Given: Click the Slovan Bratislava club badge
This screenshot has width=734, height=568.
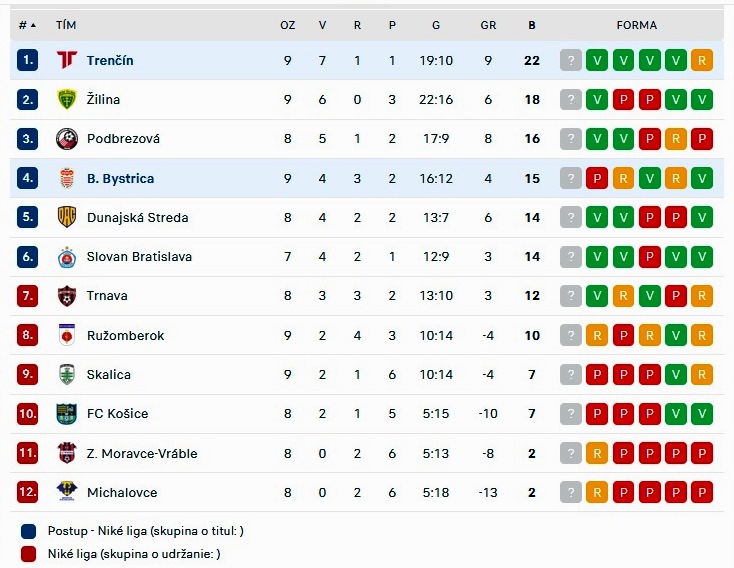Looking at the screenshot, I should 66,257.
